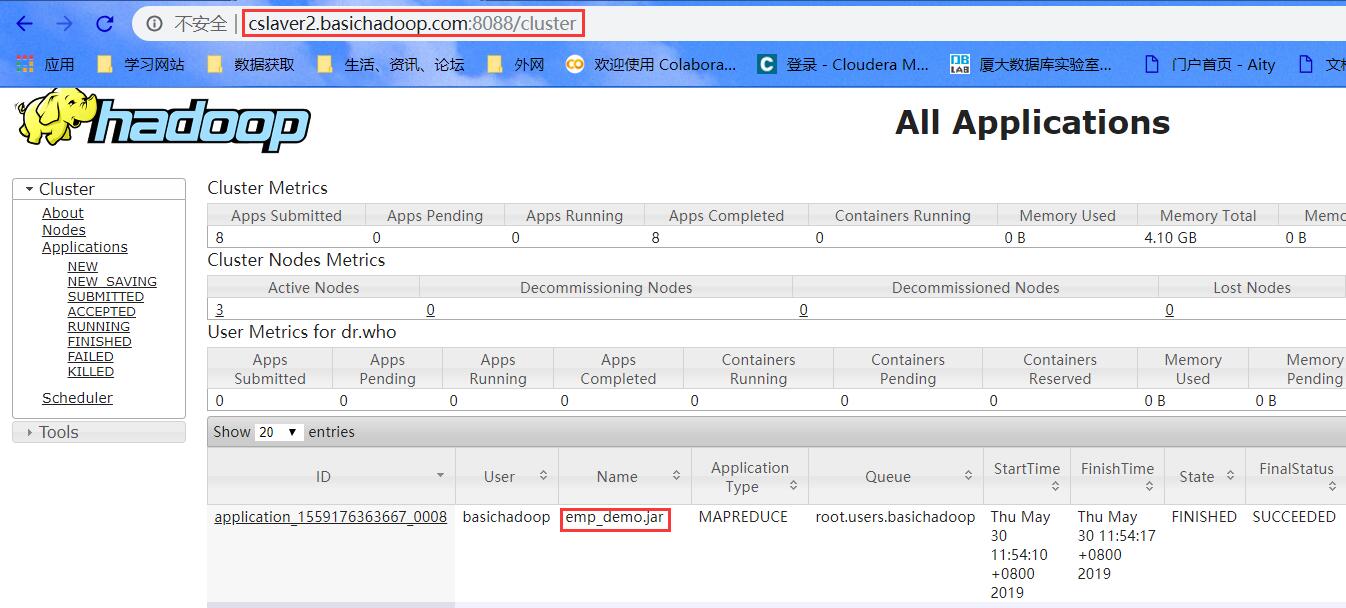Open the 厦大数据库实验室 bookmark

(x=1030, y=64)
